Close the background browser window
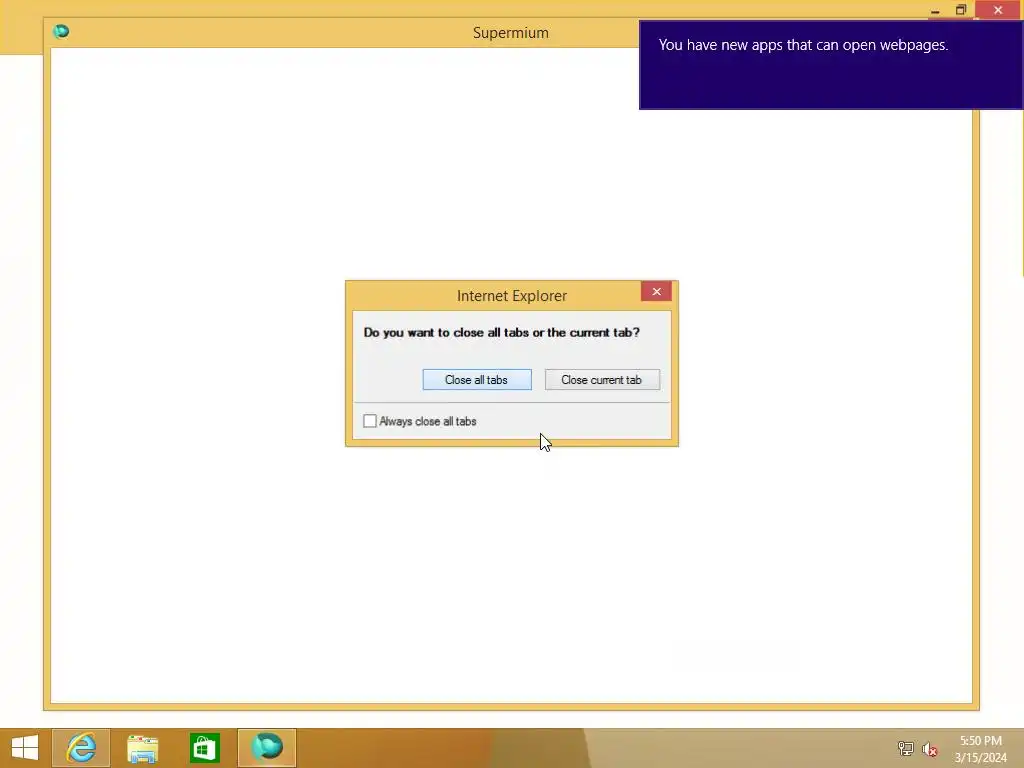Image resolution: width=1024 pixels, height=768 pixels. (x=999, y=10)
